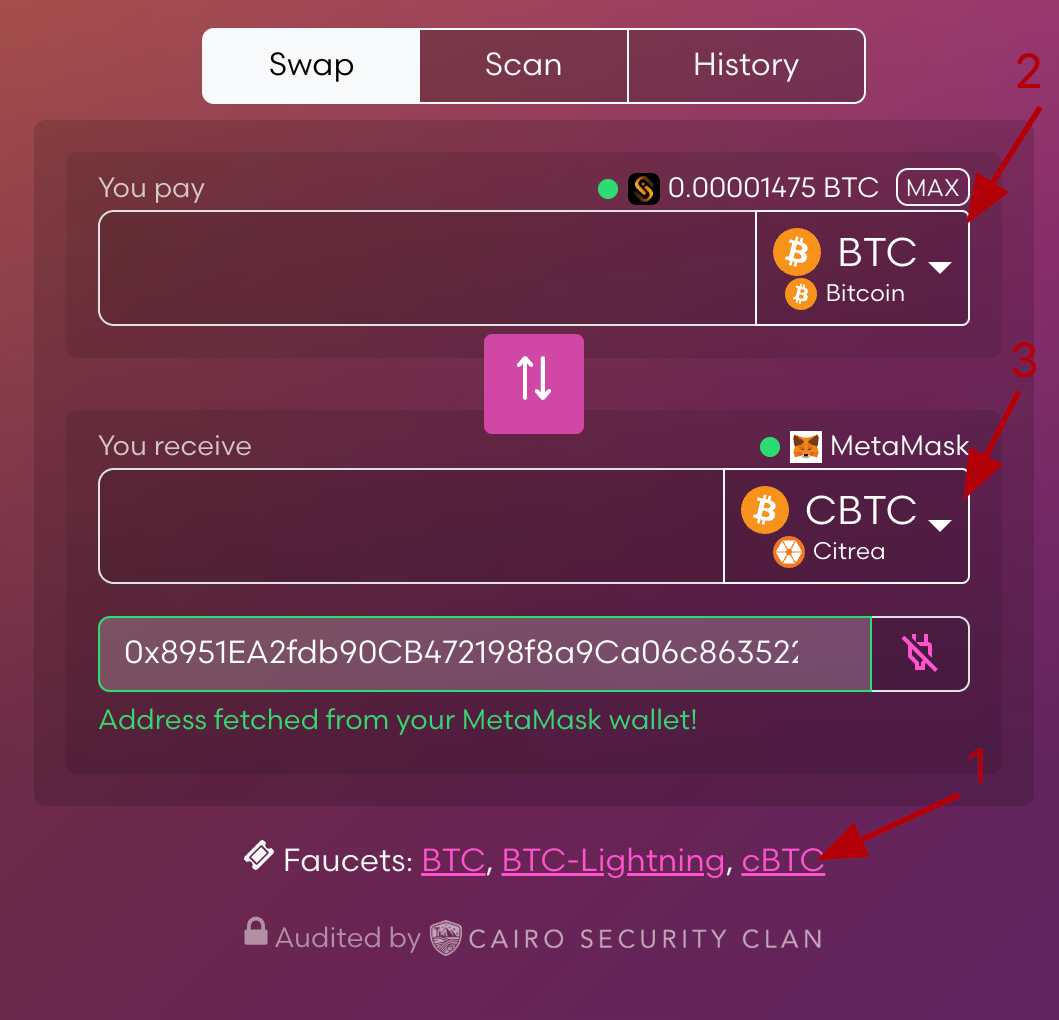1059x1020 pixels.
Task: Click the recipient address field
Action: [x=485, y=654]
